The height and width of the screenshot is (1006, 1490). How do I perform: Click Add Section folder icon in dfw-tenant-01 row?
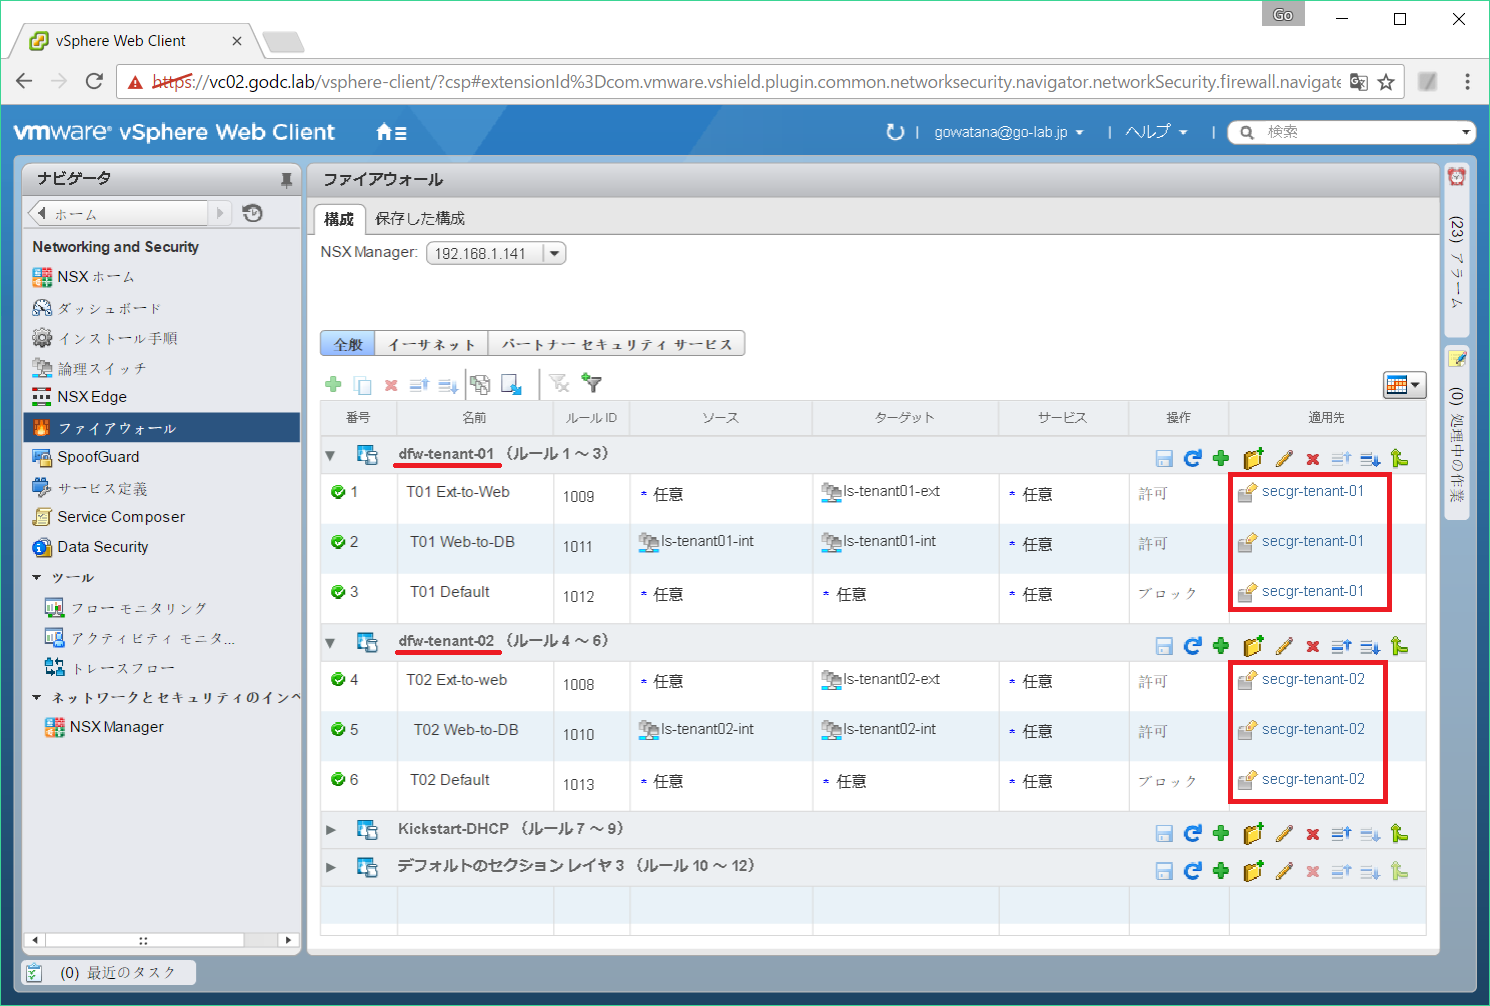pyautogui.click(x=1253, y=458)
